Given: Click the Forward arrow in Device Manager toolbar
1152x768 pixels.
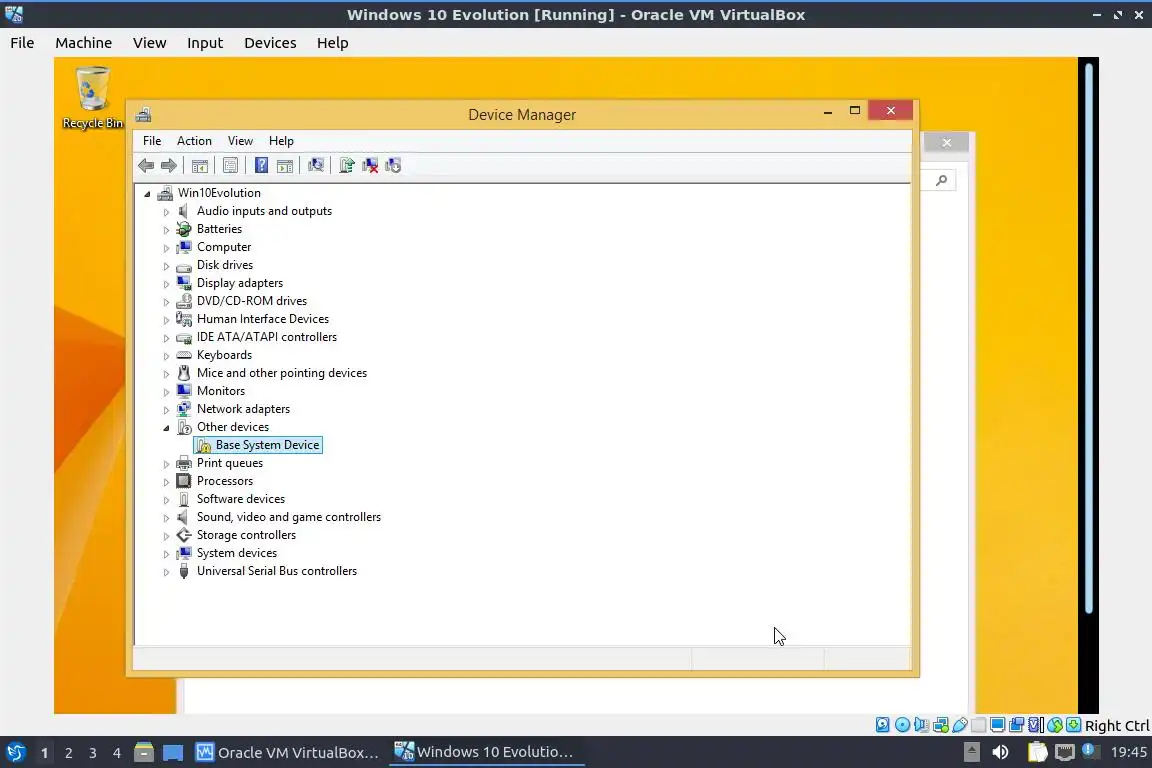Looking at the screenshot, I should pyautogui.click(x=169, y=165).
